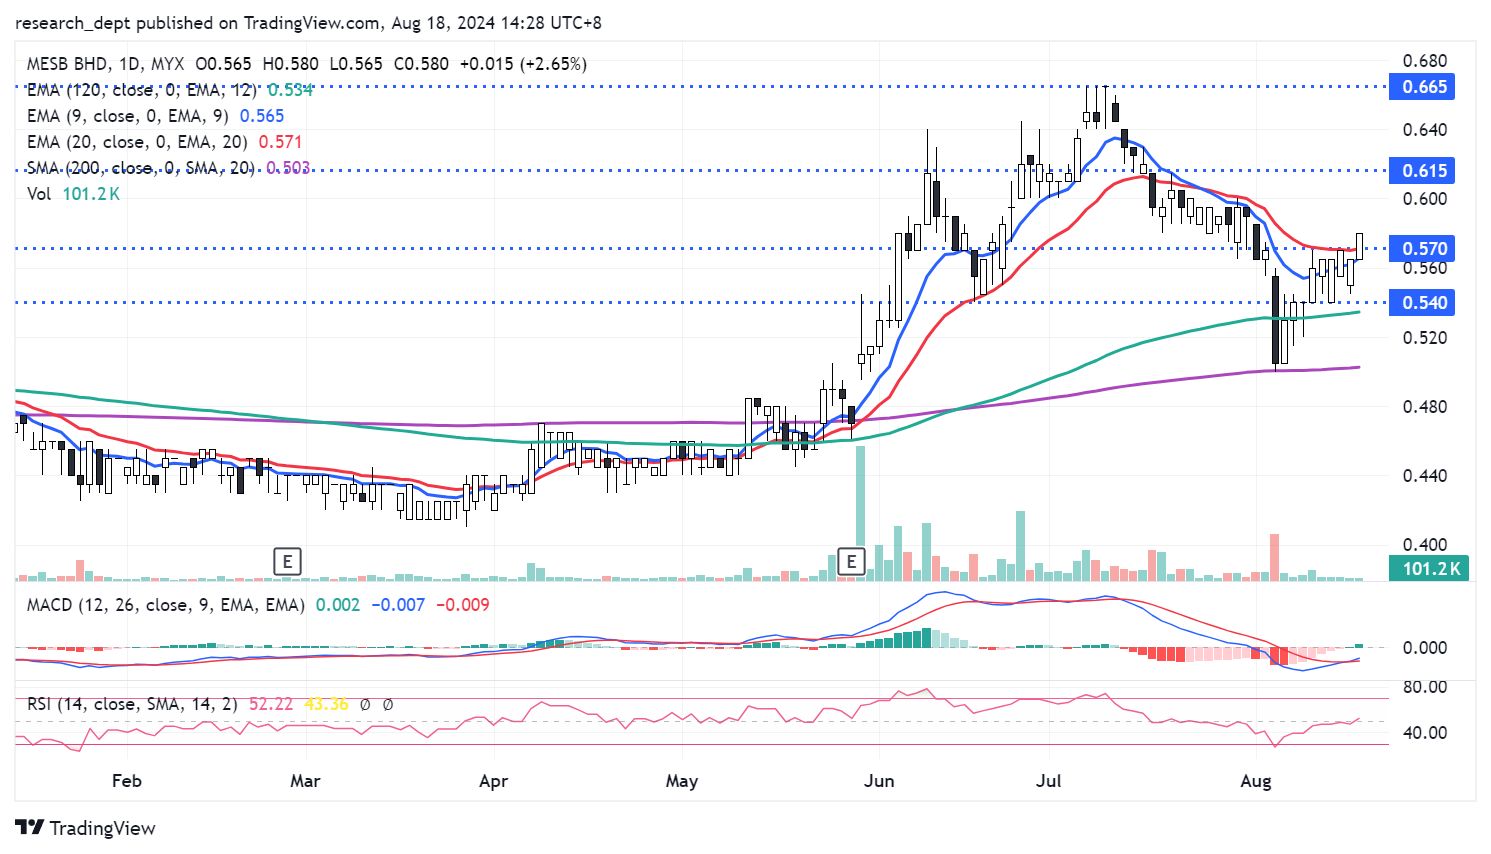The height and width of the screenshot is (854, 1491).
Task: Click the TradingView logo at bottom left
Action: pyautogui.click(x=86, y=828)
